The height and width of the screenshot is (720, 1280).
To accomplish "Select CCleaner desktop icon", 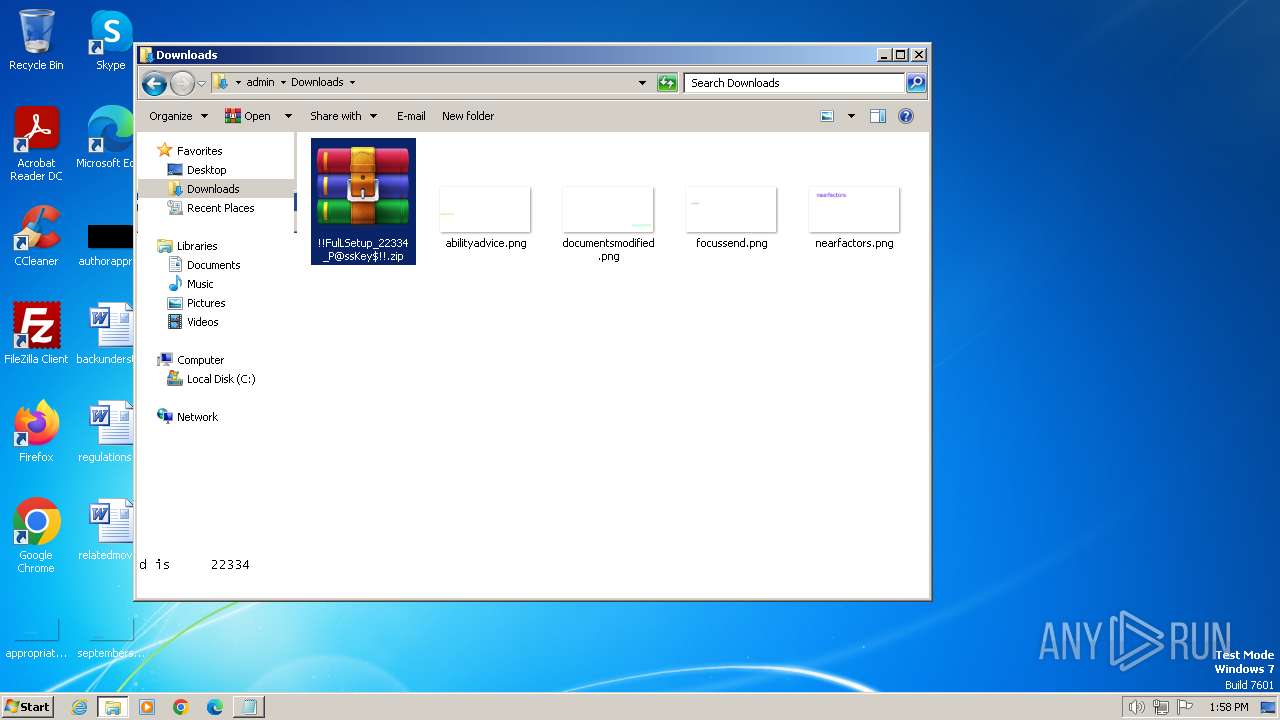I will coord(36,236).
